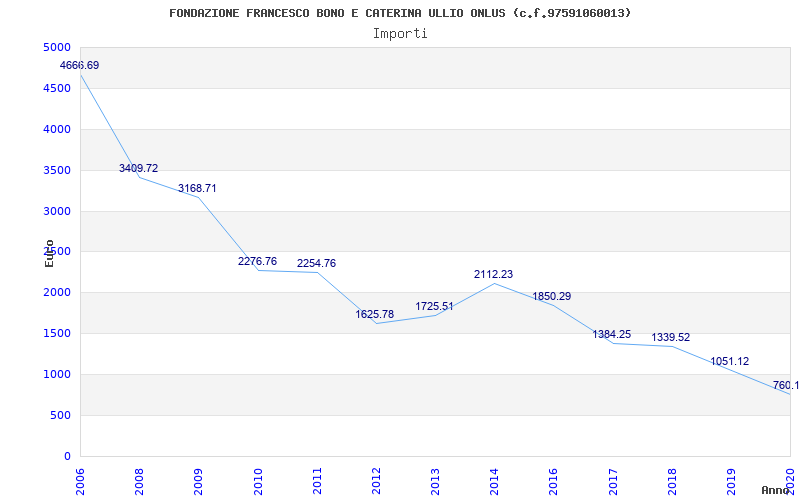This screenshot has width=800, height=500.
Task: Click the 2006 year label
Action: [81, 482]
